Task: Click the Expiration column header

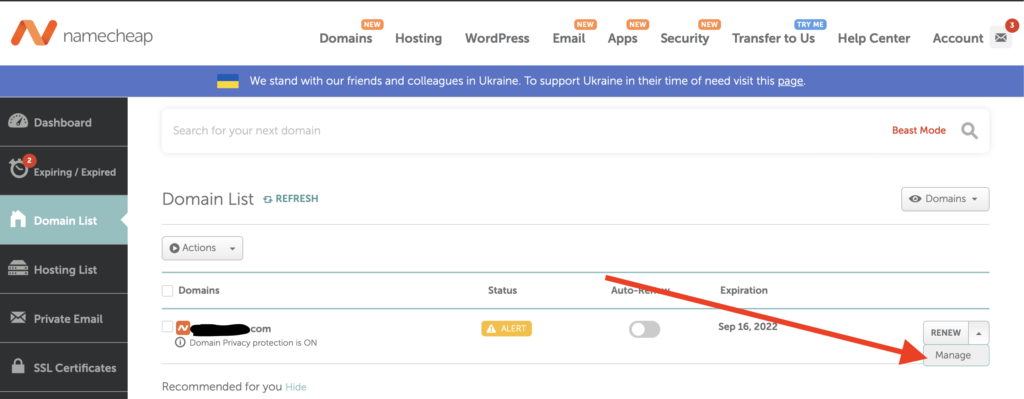Action: point(744,290)
